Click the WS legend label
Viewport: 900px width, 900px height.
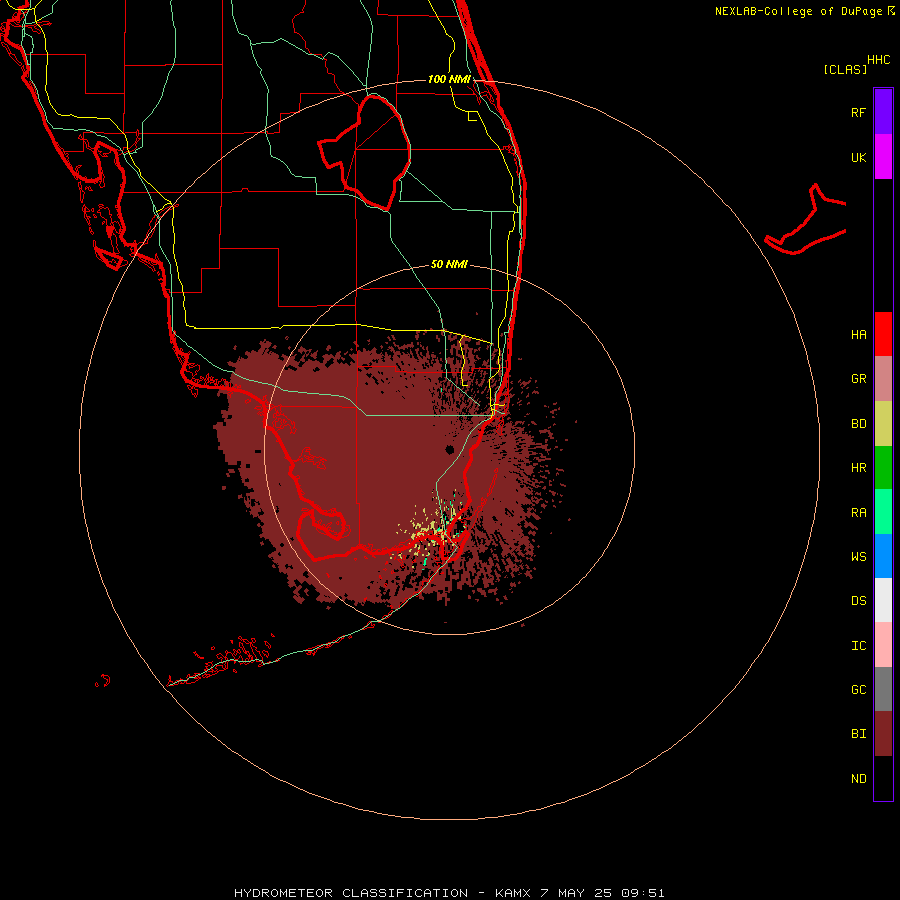click(x=858, y=556)
